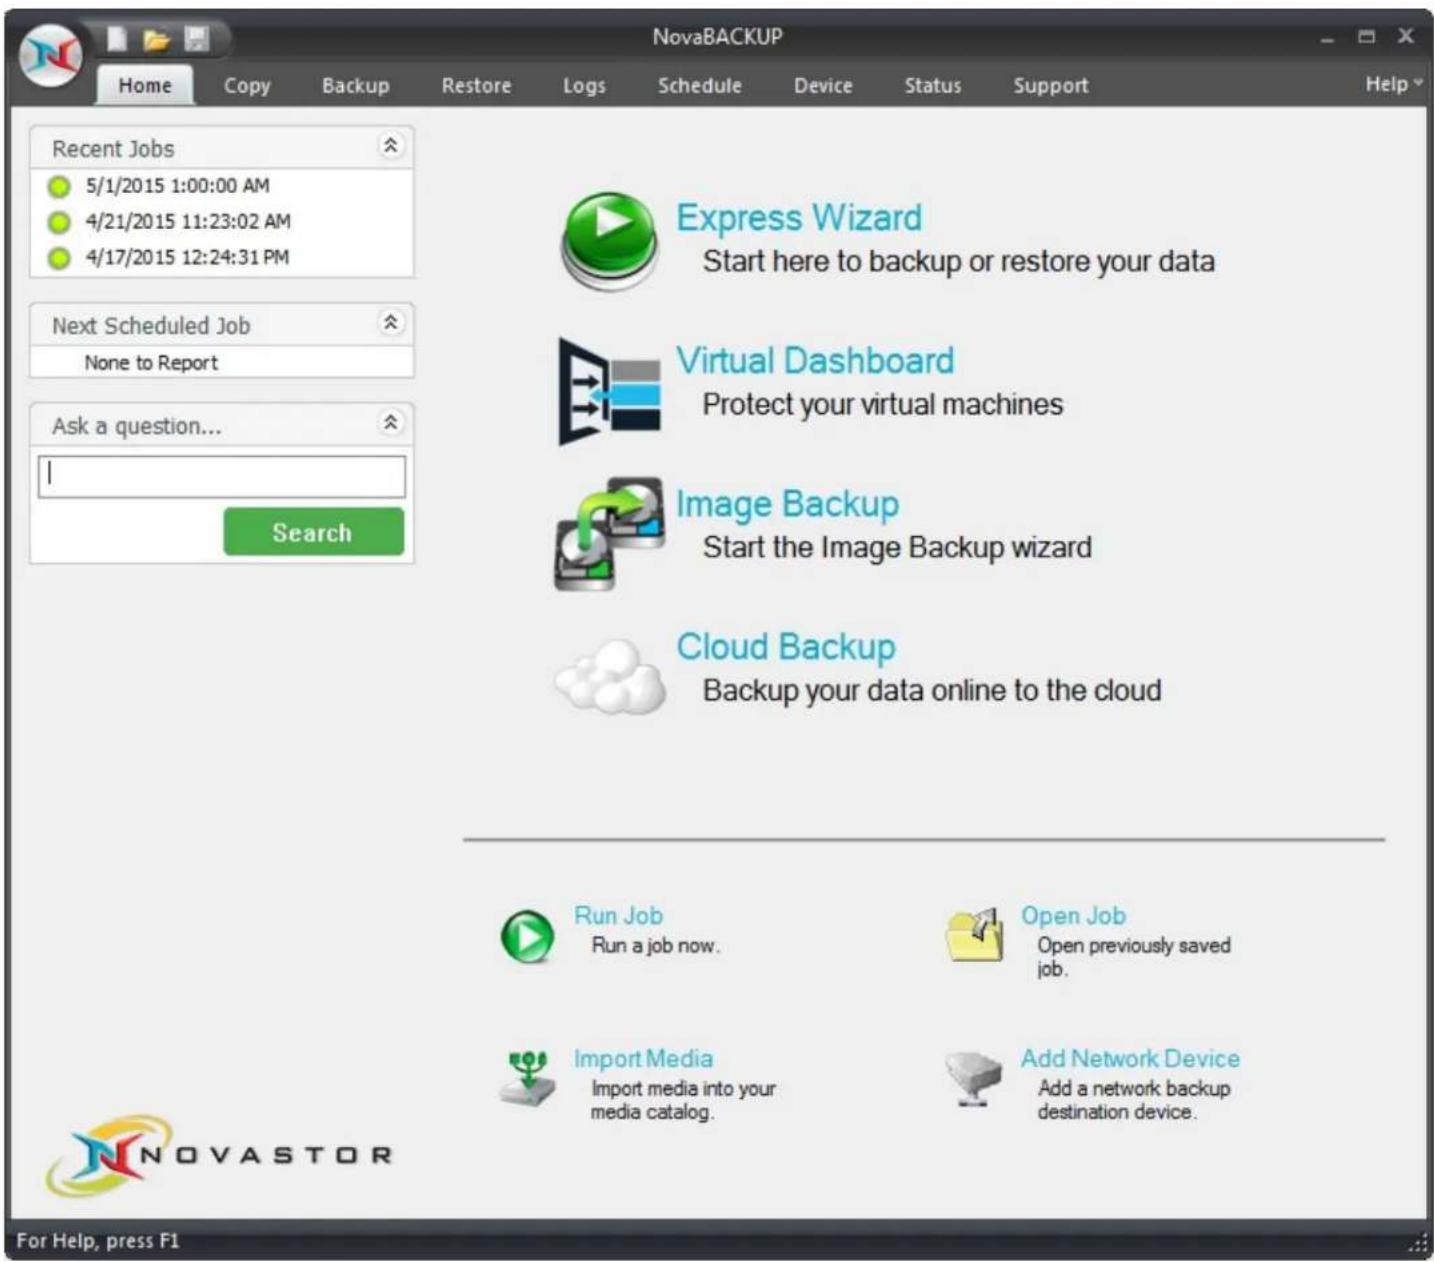Click the Run Job link
1434x1262 pixels.
coord(618,915)
